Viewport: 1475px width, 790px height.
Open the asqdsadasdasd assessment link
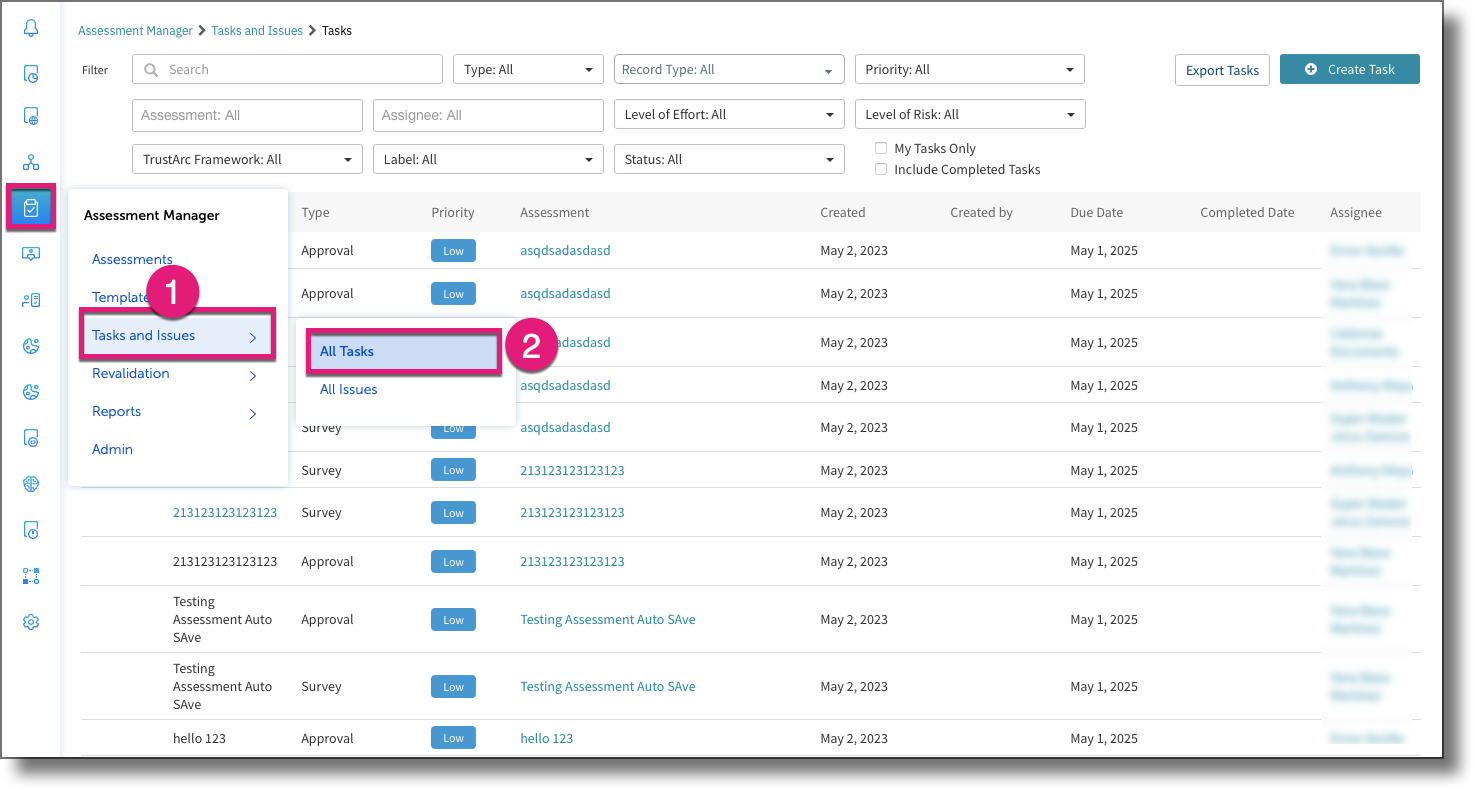click(x=564, y=250)
